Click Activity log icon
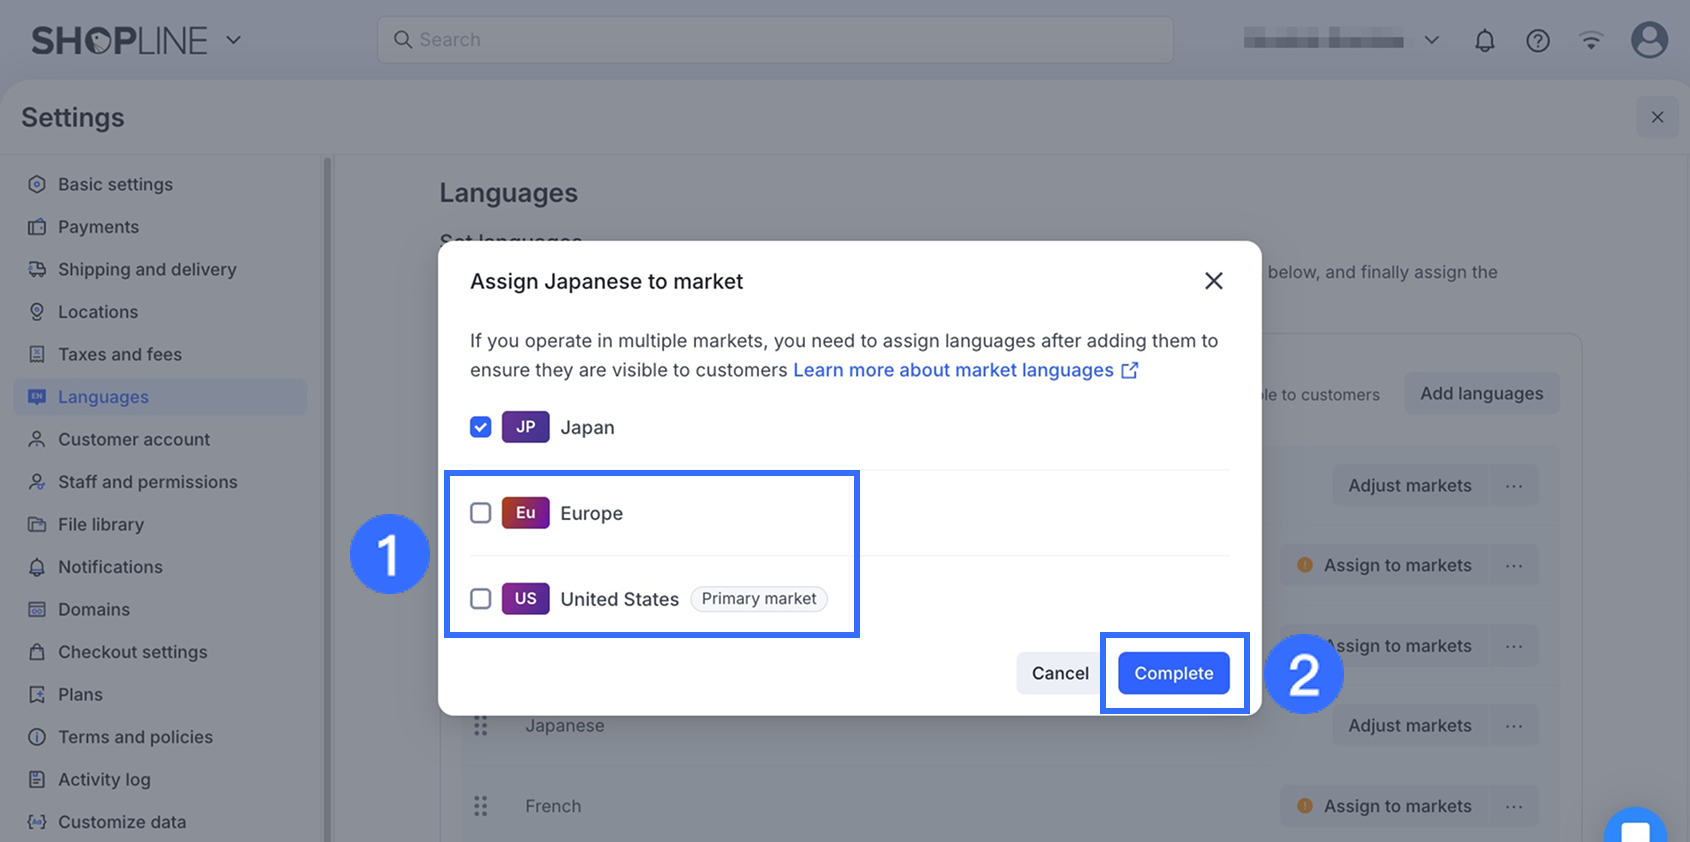The height and width of the screenshot is (842, 1690). click(x=37, y=779)
